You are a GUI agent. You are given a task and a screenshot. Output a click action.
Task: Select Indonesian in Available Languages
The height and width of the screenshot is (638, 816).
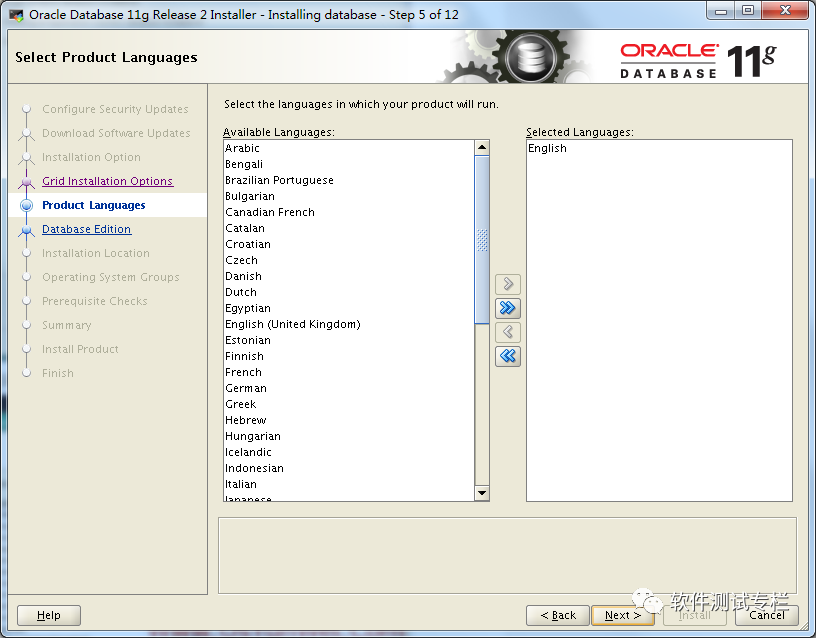coord(349,468)
